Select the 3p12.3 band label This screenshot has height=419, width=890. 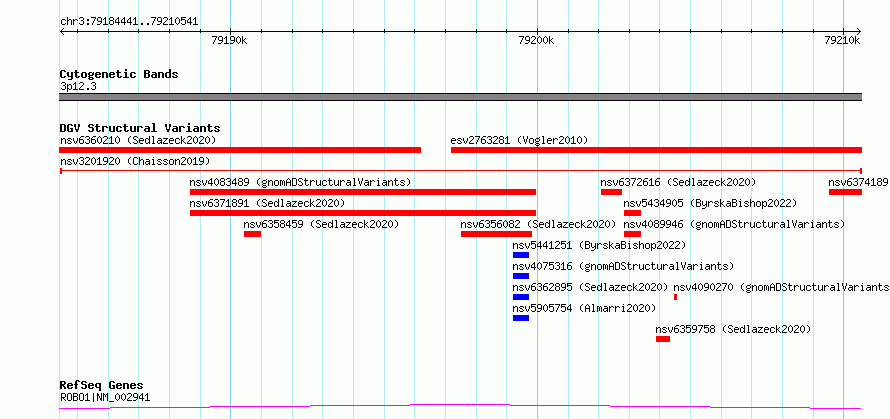[78, 86]
